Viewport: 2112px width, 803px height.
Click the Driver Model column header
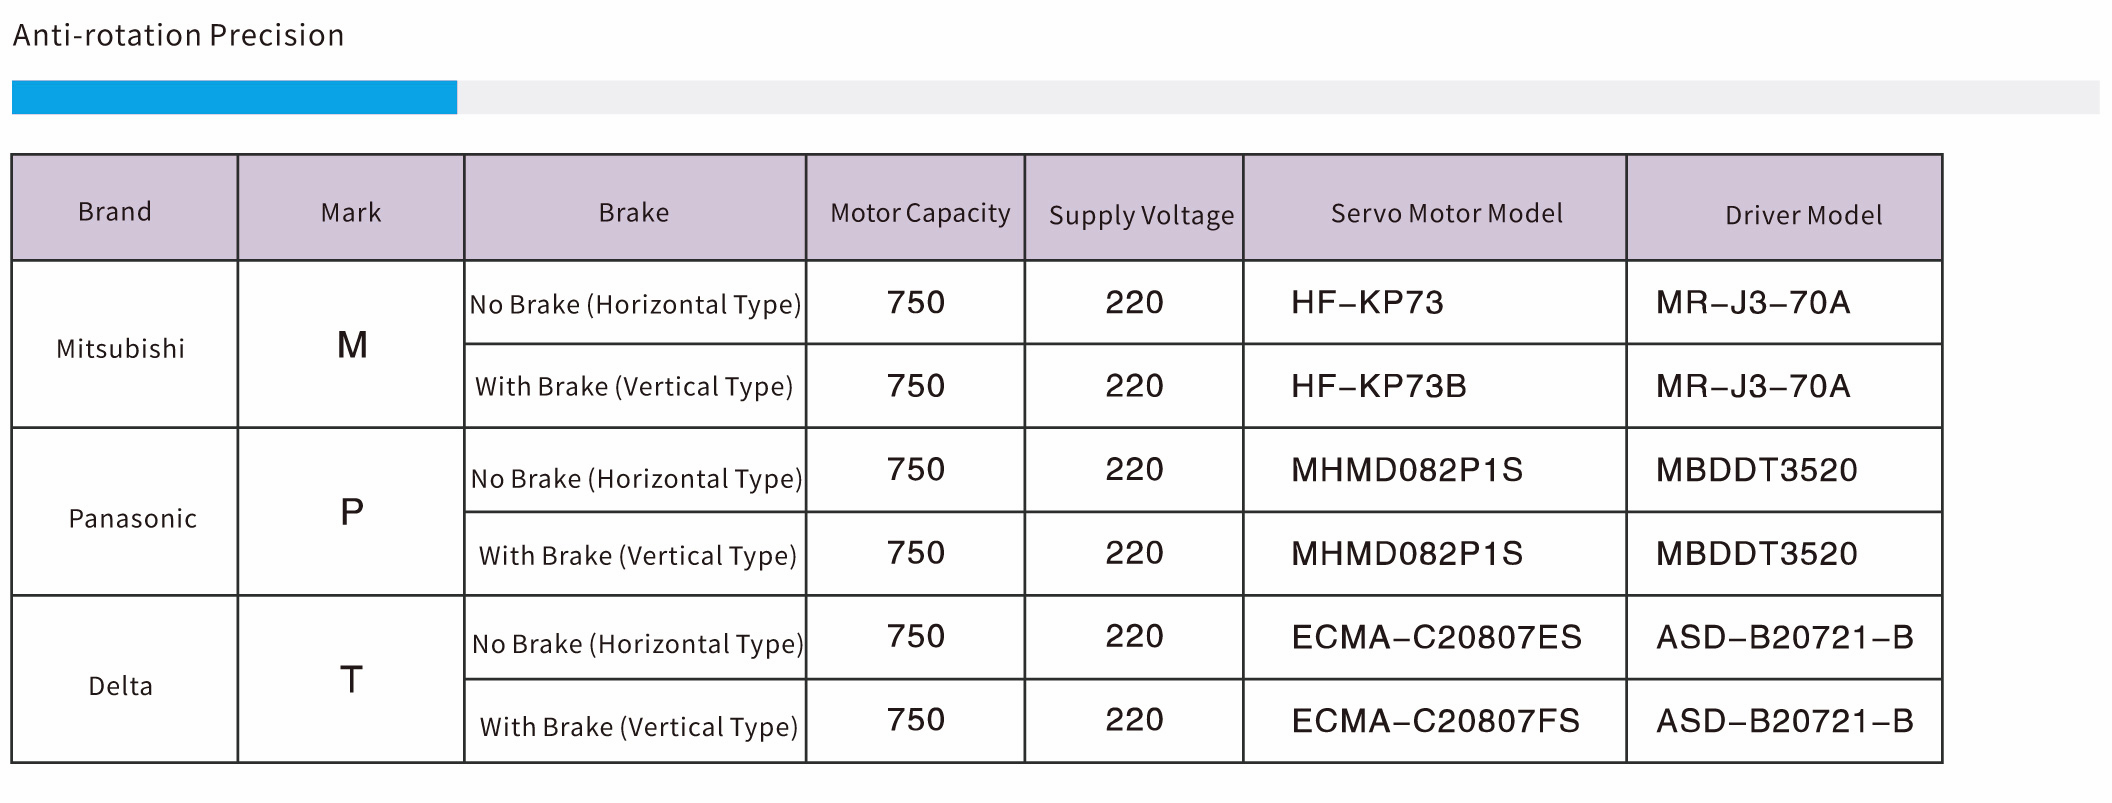1803,215
